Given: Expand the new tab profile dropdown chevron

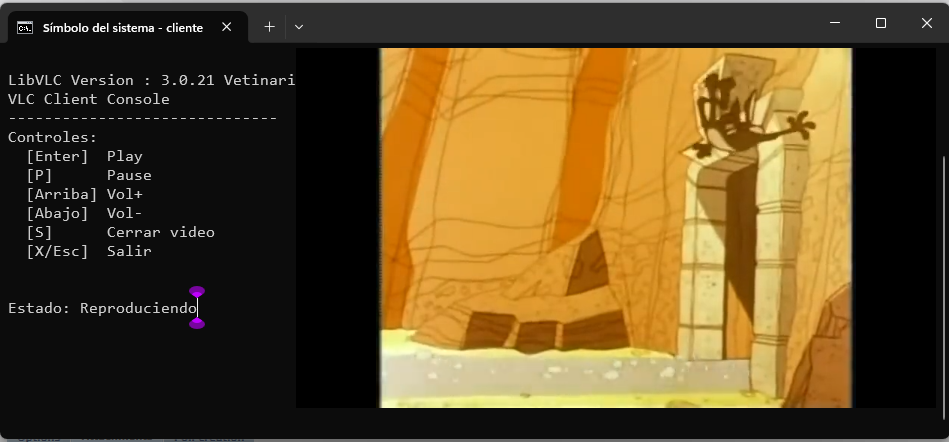Looking at the screenshot, I should [298, 27].
